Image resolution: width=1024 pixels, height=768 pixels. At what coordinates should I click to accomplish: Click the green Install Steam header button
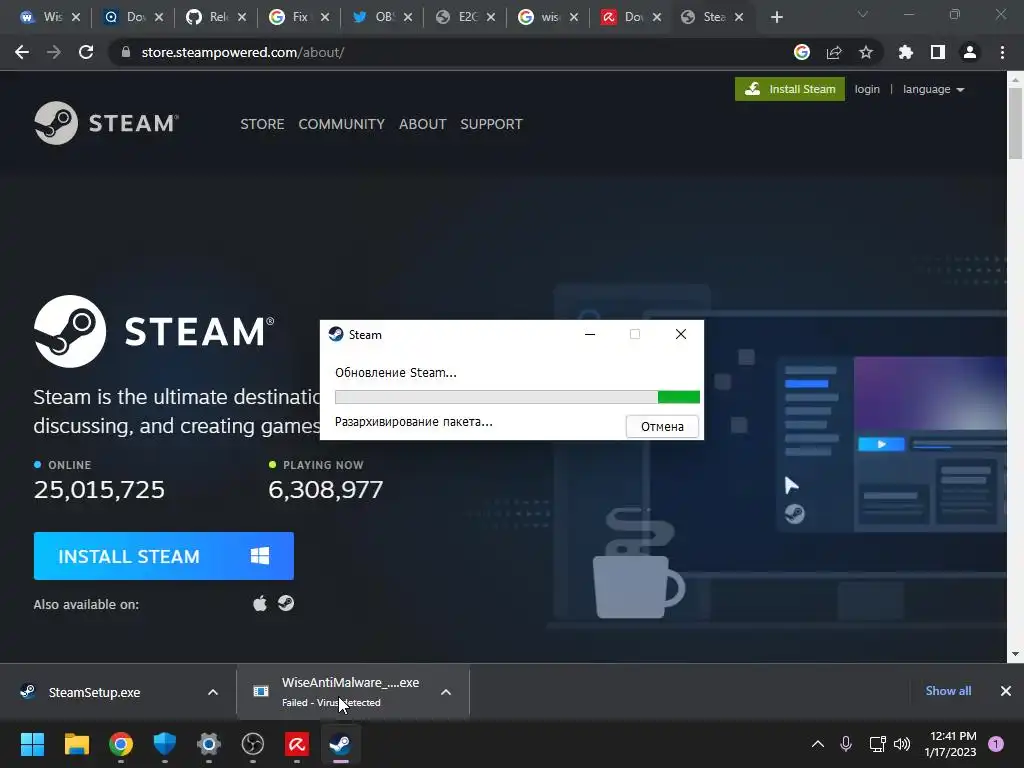(x=790, y=89)
